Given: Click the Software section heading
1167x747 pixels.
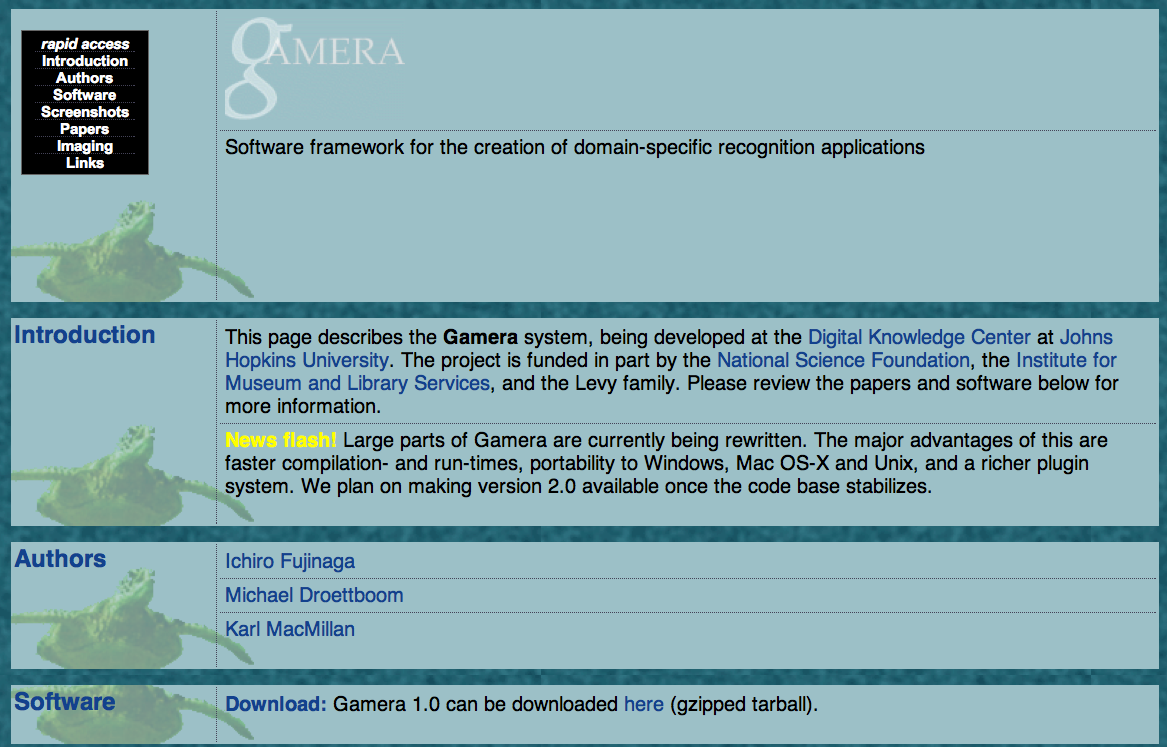Looking at the screenshot, I should (x=65, y=702).
